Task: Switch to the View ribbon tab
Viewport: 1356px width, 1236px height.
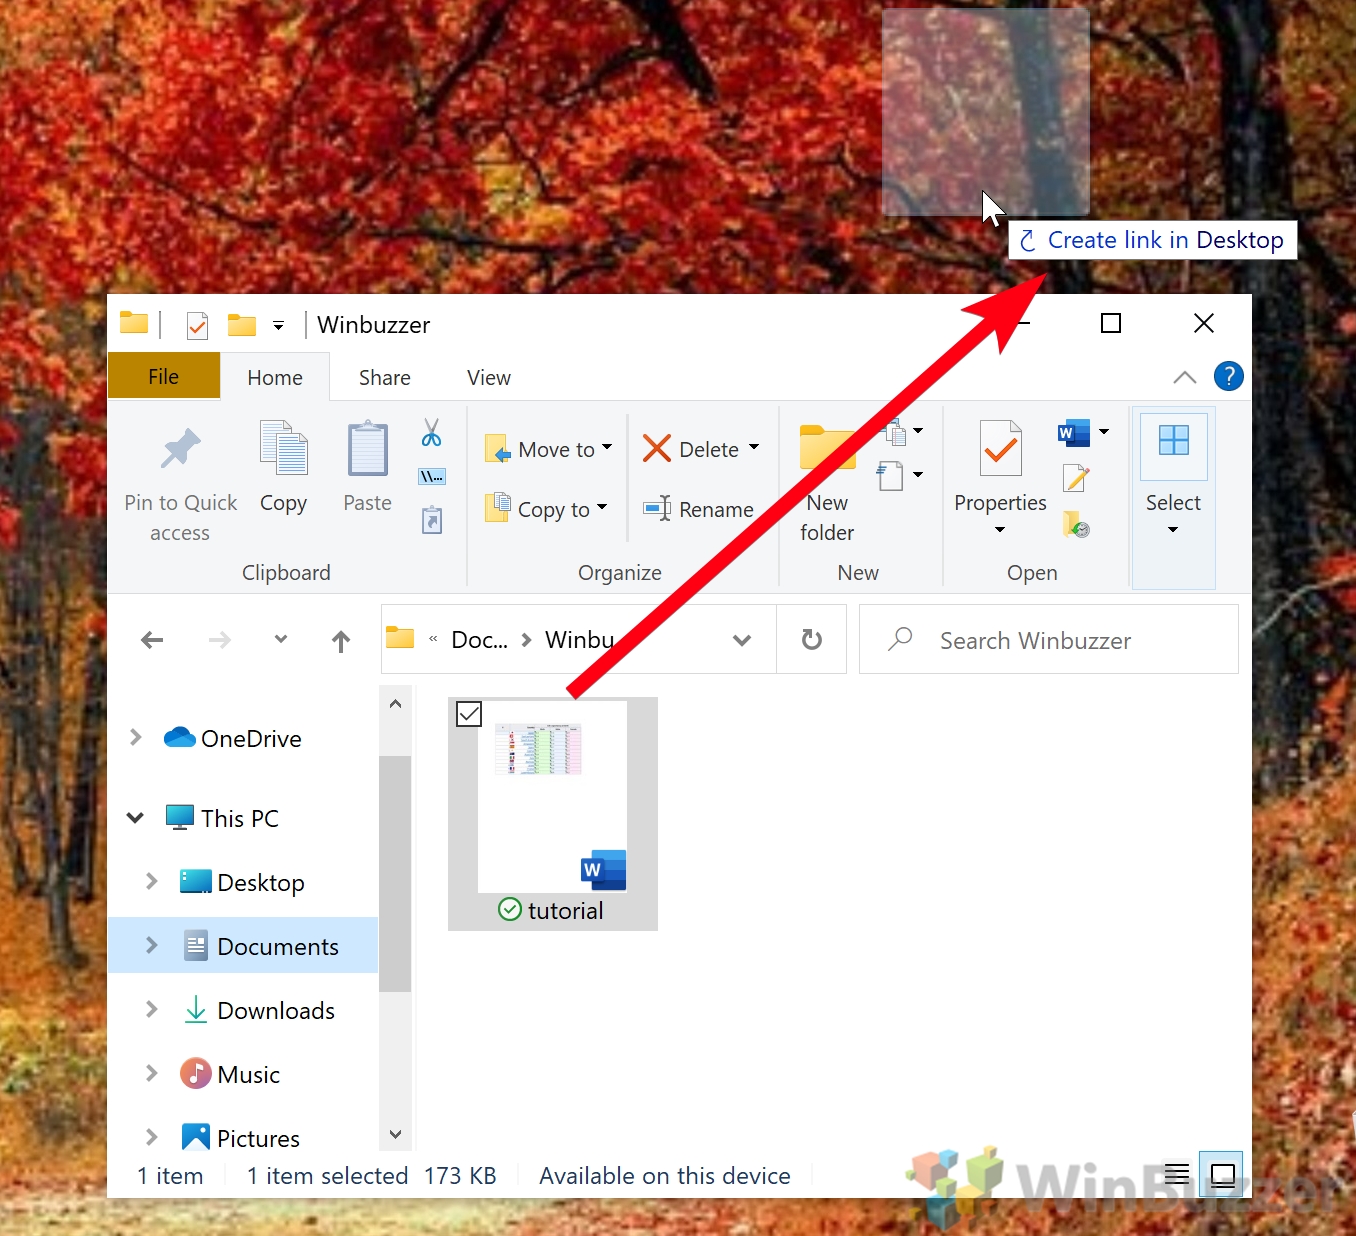Action: pos(489,377)
